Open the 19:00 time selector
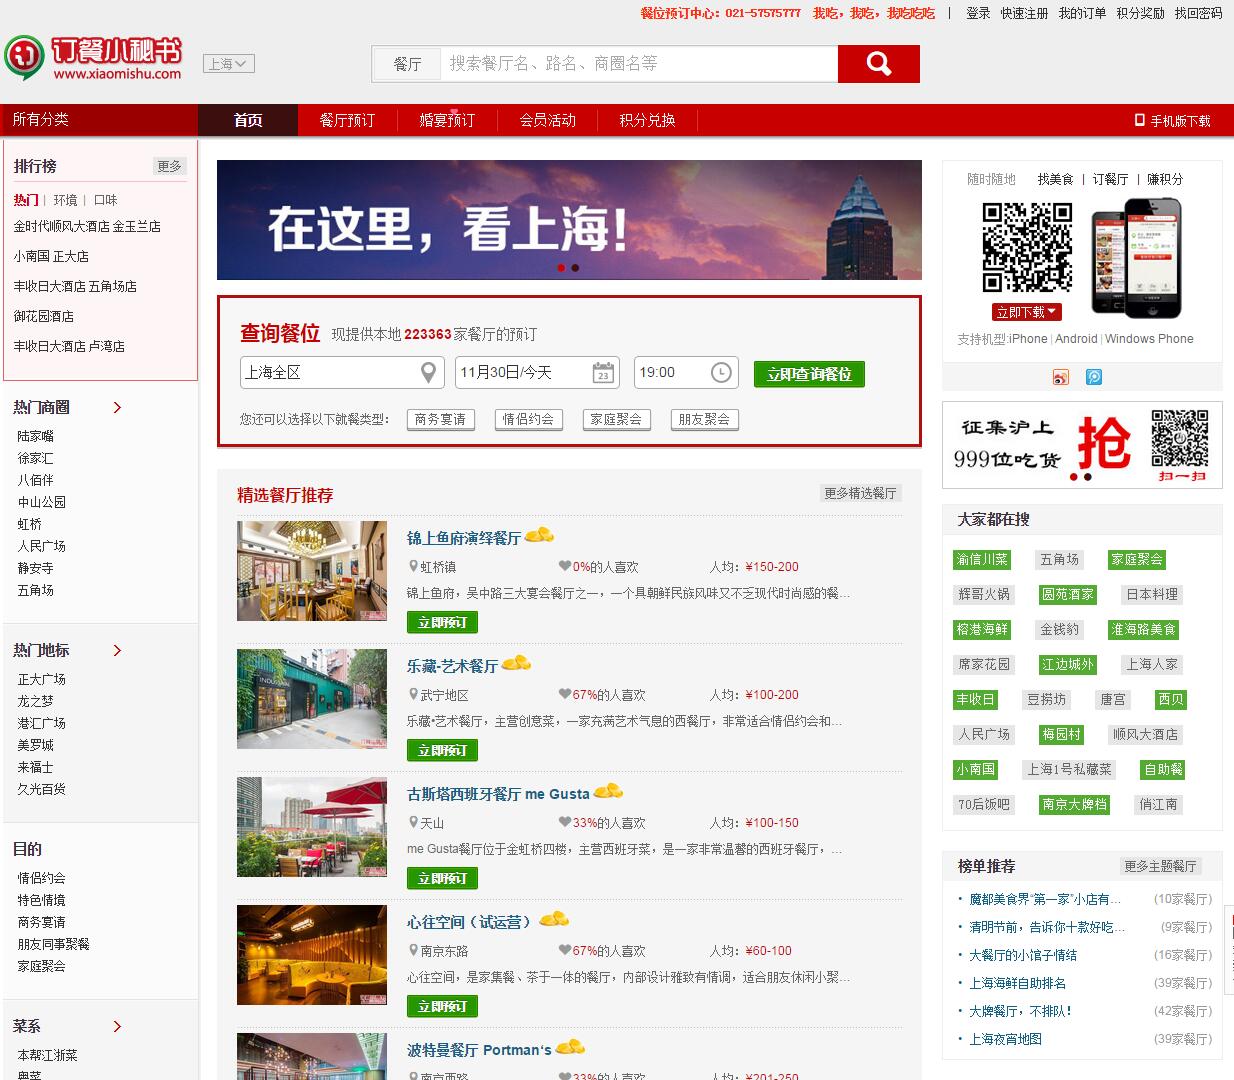 click(x=686, y=373)
